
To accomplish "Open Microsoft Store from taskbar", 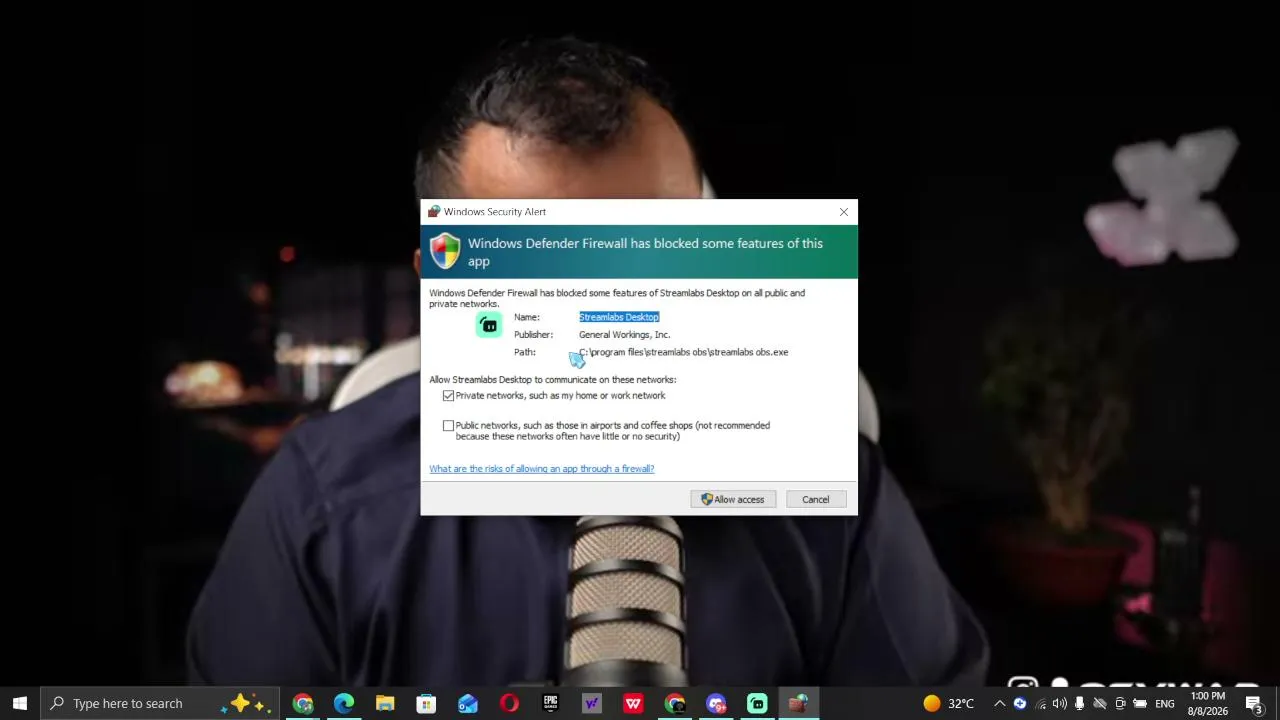I will [426, 703].
